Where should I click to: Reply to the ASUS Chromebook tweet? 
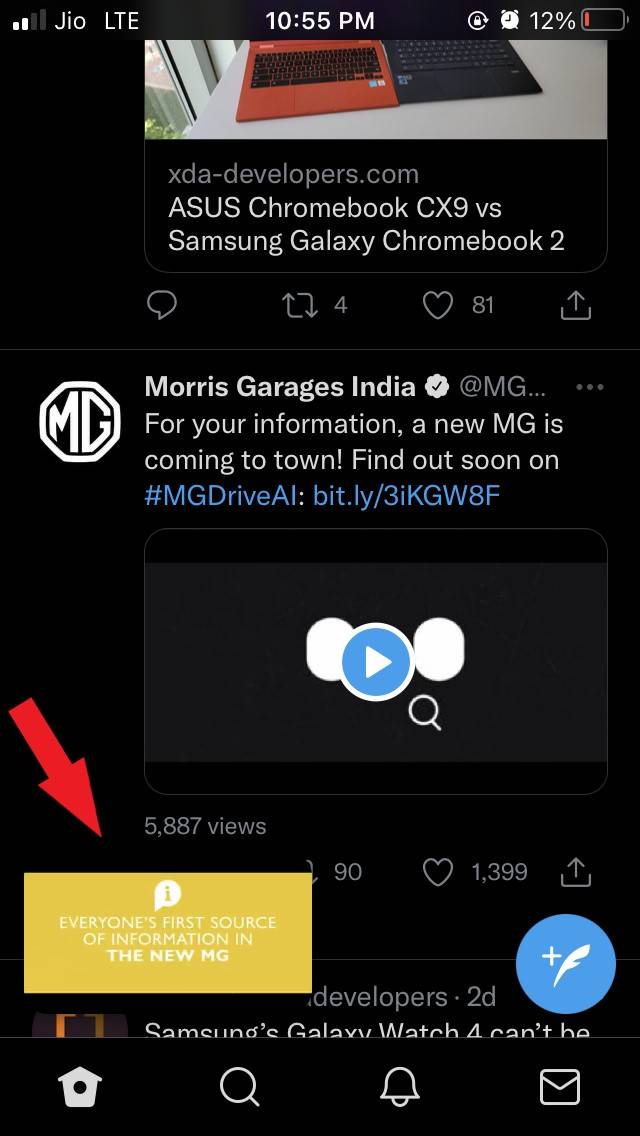tap(162, 305)
